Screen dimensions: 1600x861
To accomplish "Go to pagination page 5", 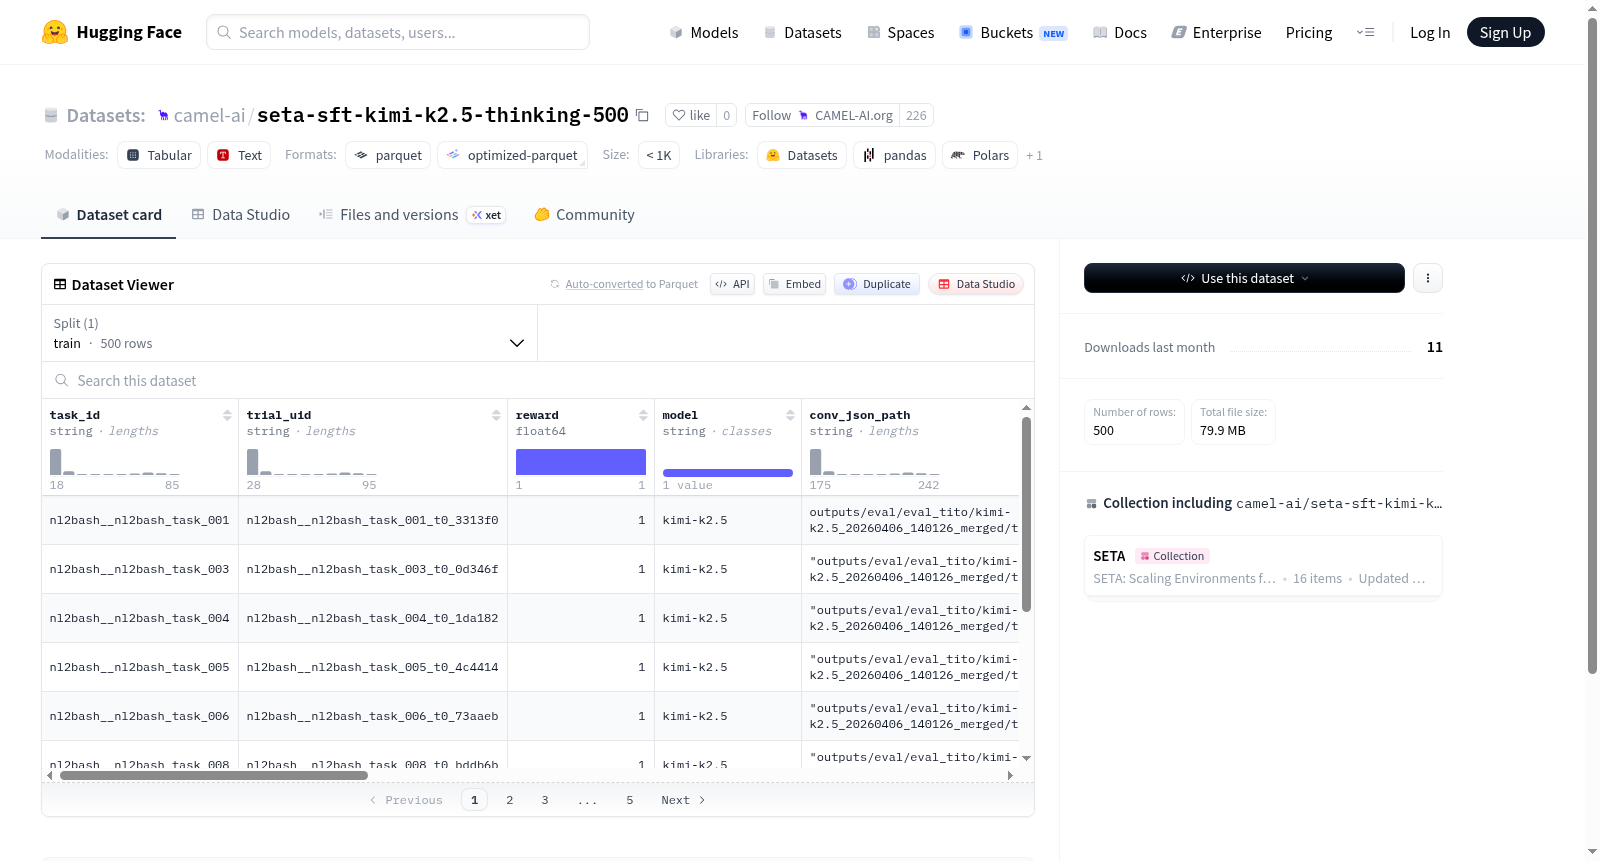I will pyautogui.click(x=630, y=800).
